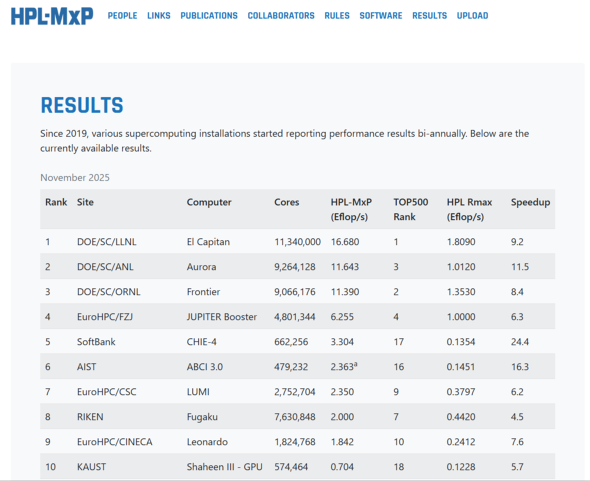This screenshot has width=590, height=481.
Task: Click the RESULTS page heading
Action: [82, 105]
